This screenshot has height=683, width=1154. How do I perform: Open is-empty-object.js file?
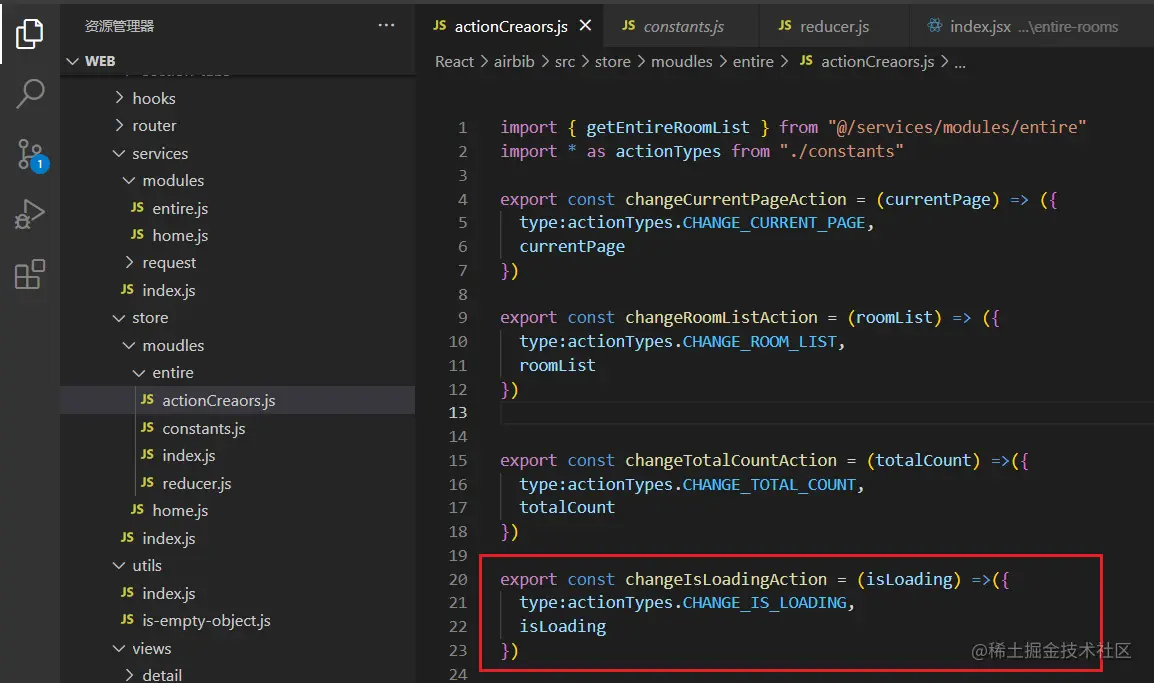tap(238, 620)
